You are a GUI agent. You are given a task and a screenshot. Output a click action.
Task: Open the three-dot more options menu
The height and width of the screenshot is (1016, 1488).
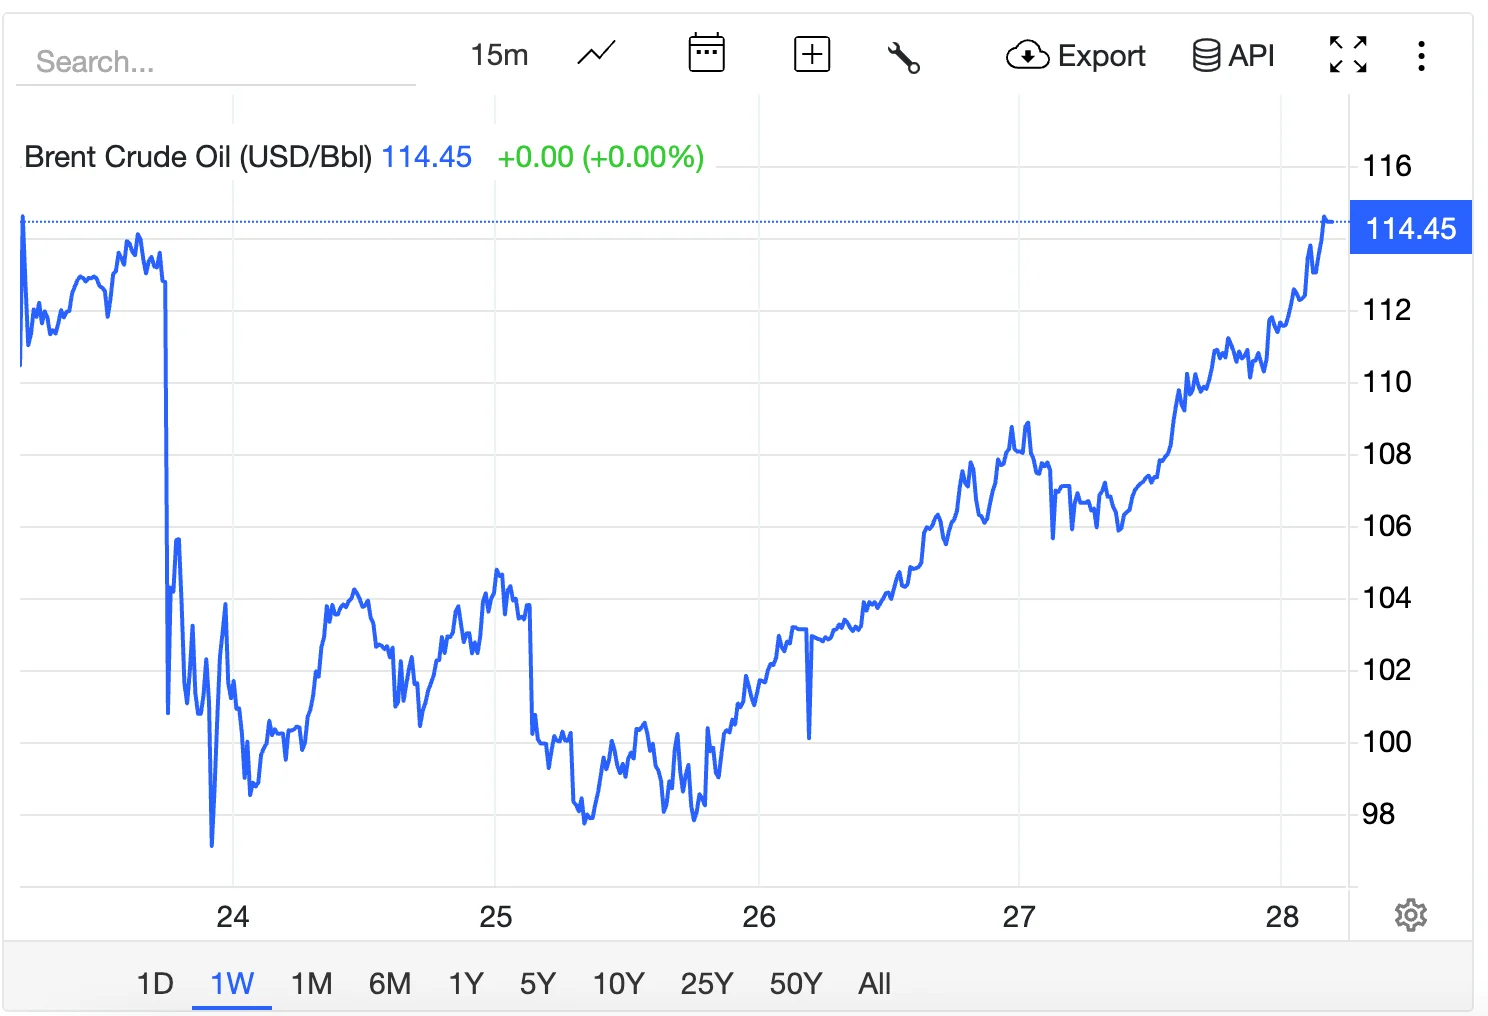tap(1420, 56)
